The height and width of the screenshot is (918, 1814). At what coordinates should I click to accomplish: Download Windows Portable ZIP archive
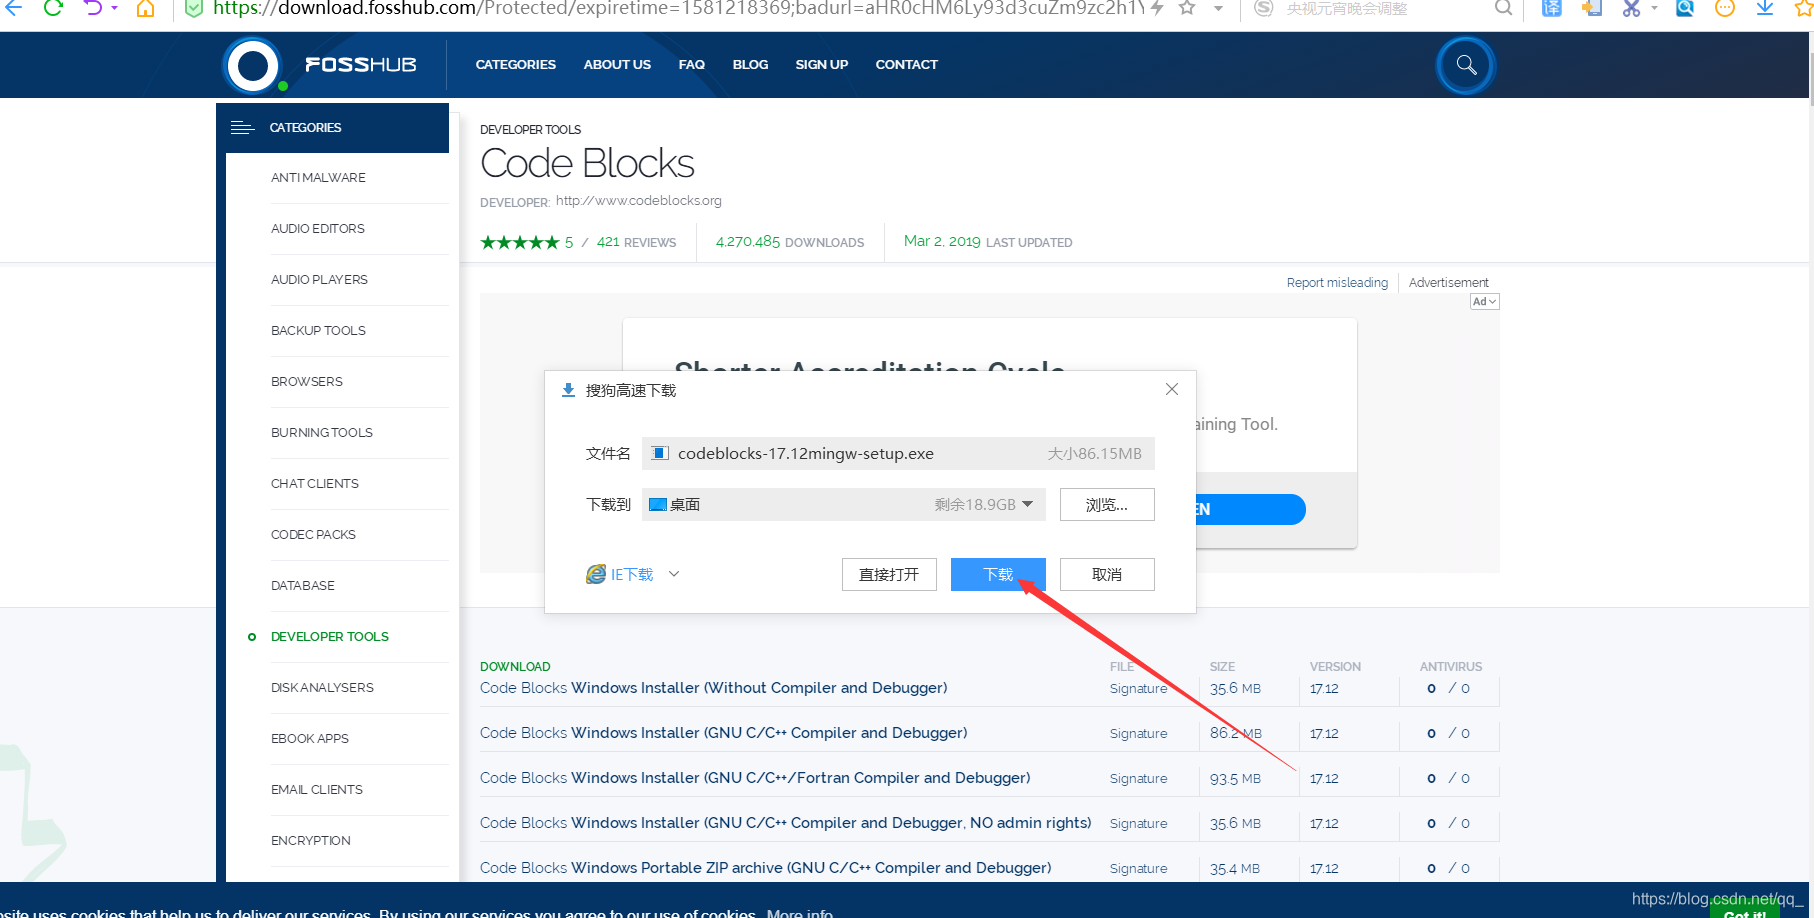pos(766,868)
